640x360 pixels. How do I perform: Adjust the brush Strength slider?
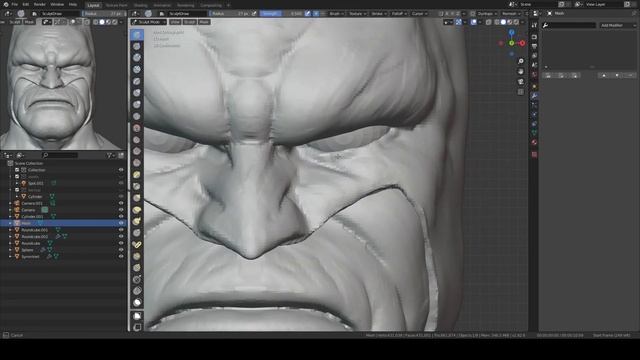pos(282,13)
